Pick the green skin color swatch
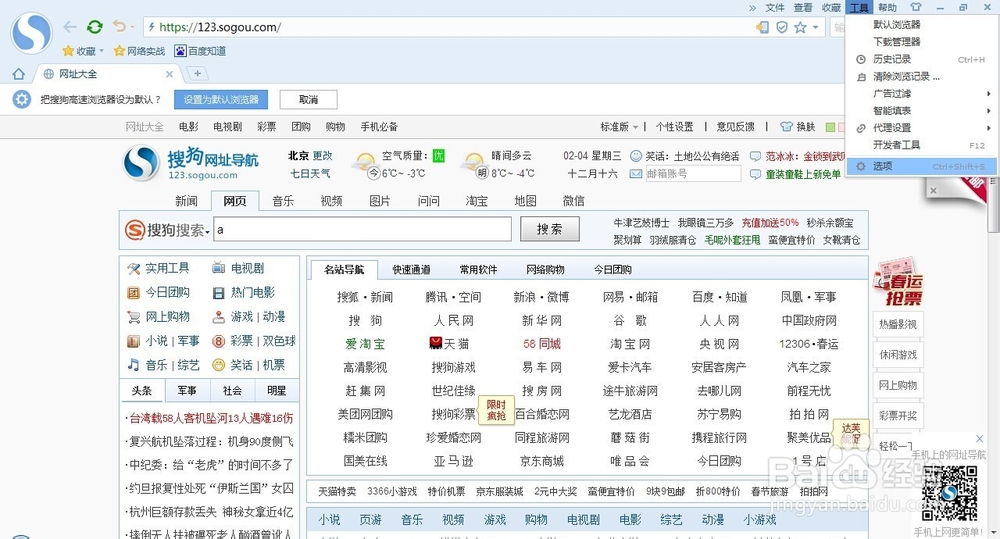The width and height of the screenshot is (1000, 539). 830,127
